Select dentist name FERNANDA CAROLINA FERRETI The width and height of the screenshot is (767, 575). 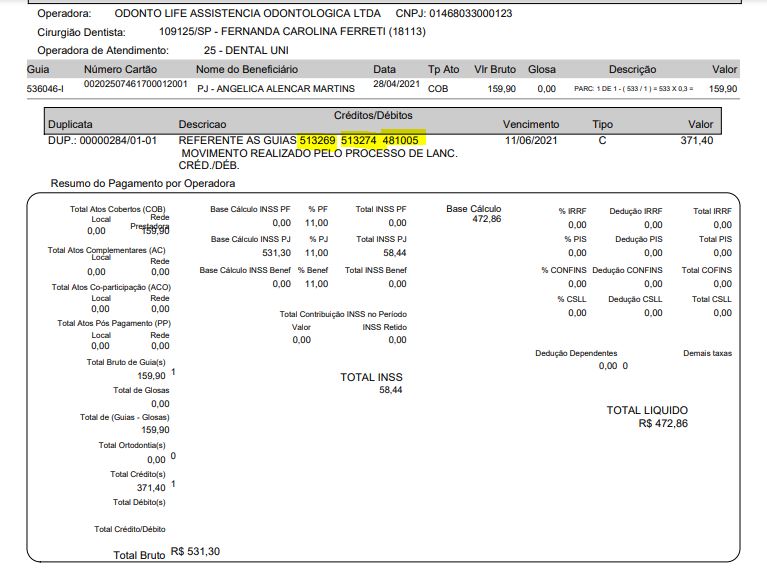[303, 31]
